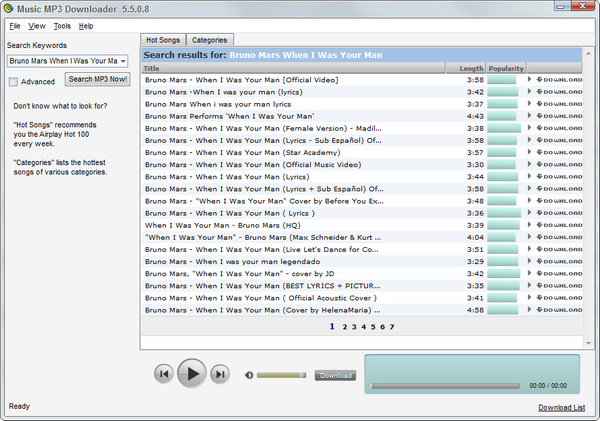600x421 pixels.
Task: Download the 'Star Academy' version
Action: (x=559, y=152)
